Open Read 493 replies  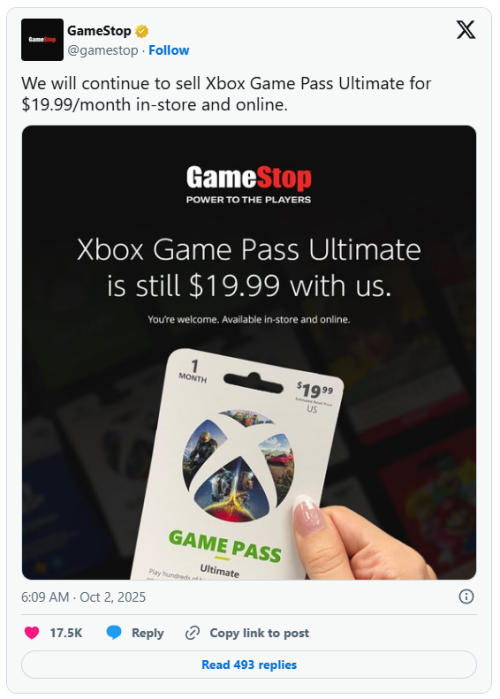(249, 665)
